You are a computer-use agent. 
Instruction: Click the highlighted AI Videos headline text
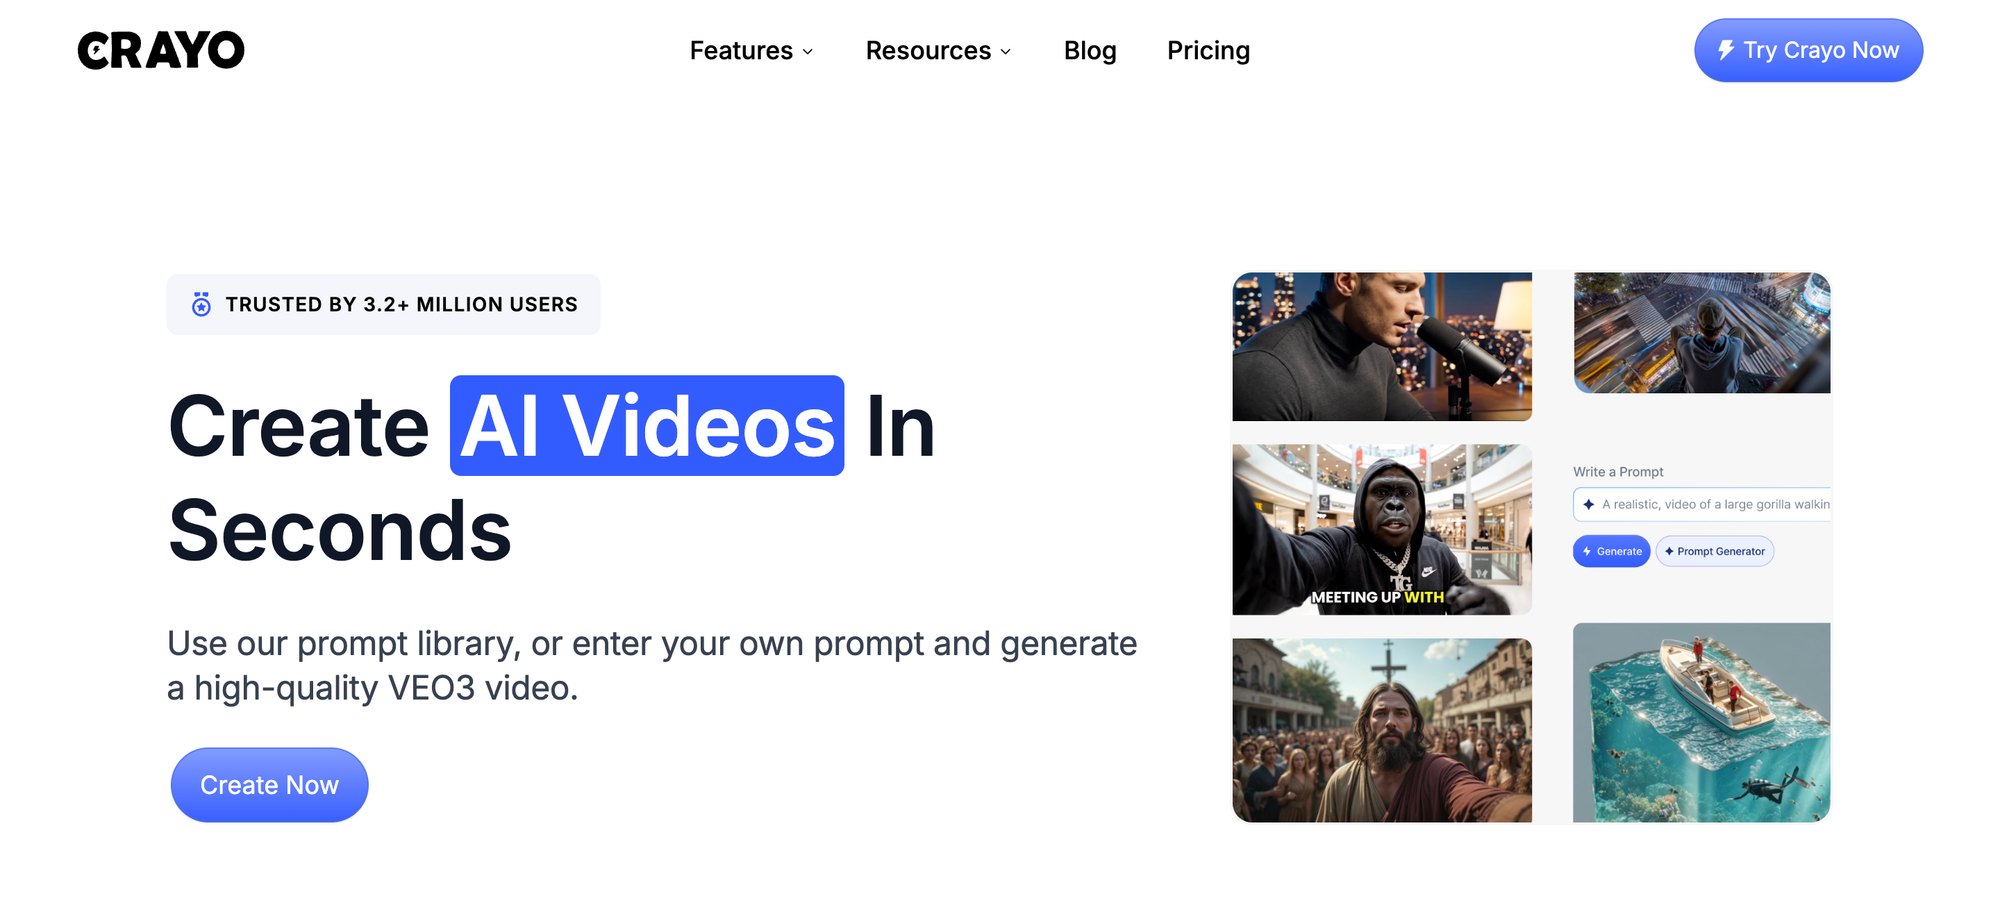click(647, 426)
